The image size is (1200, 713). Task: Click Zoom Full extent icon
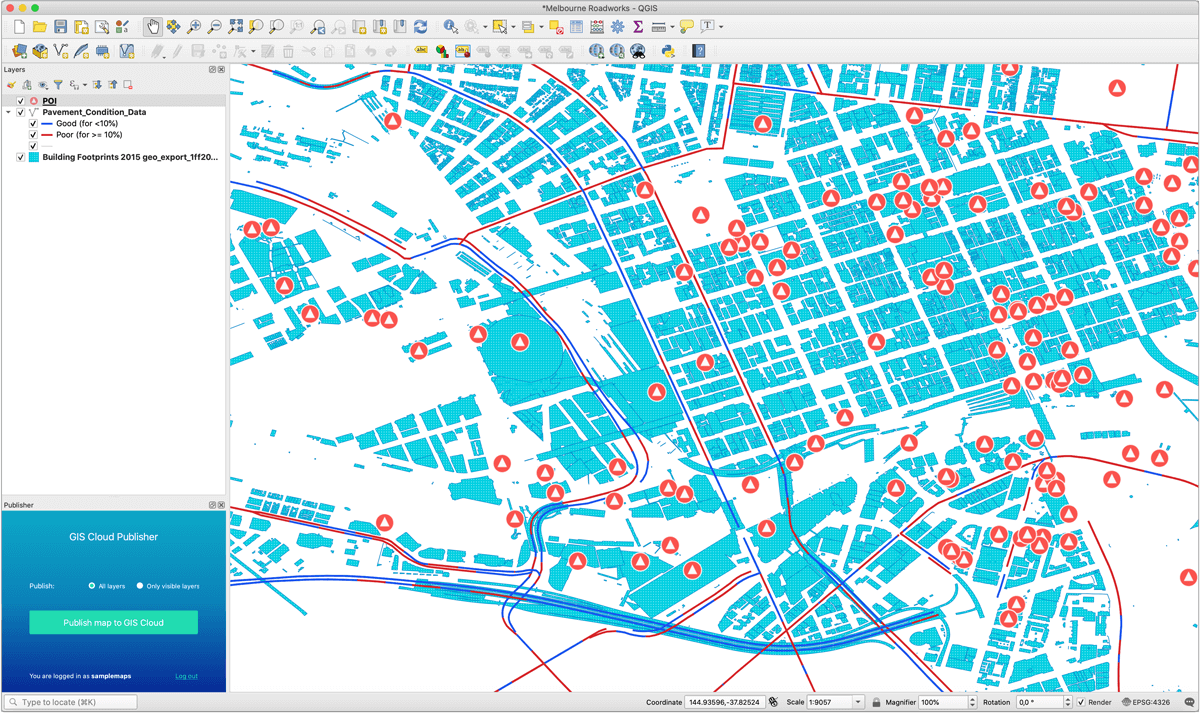click(x=237, y=27)
